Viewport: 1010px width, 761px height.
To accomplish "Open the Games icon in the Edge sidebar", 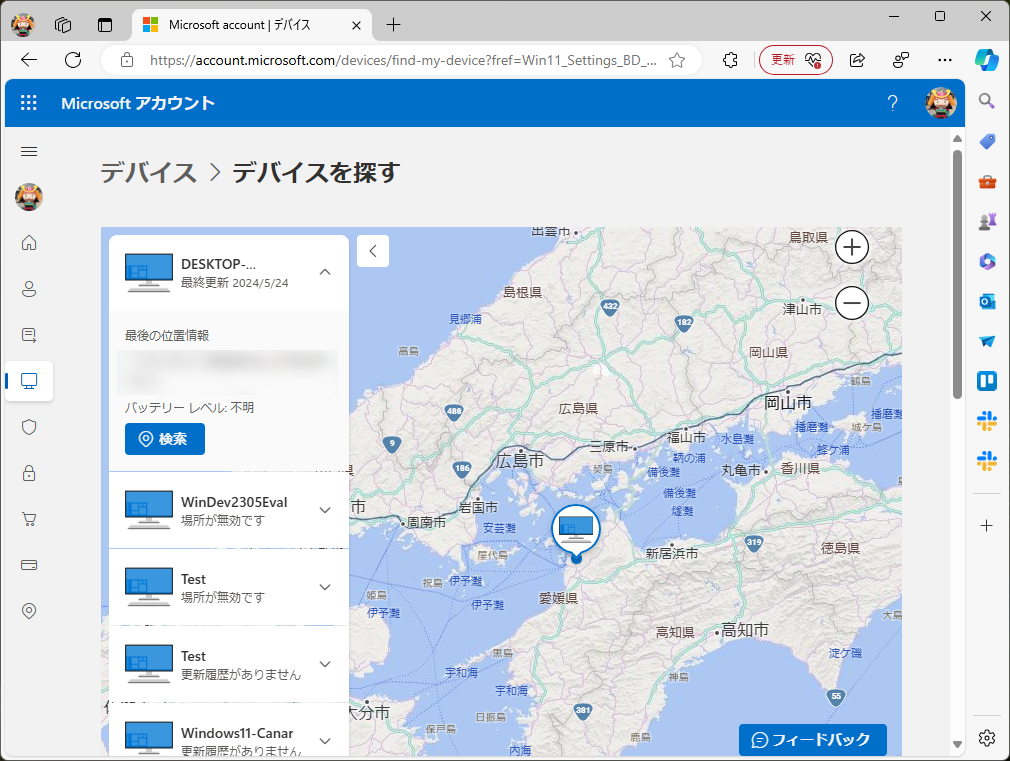I will coord(987,221).
